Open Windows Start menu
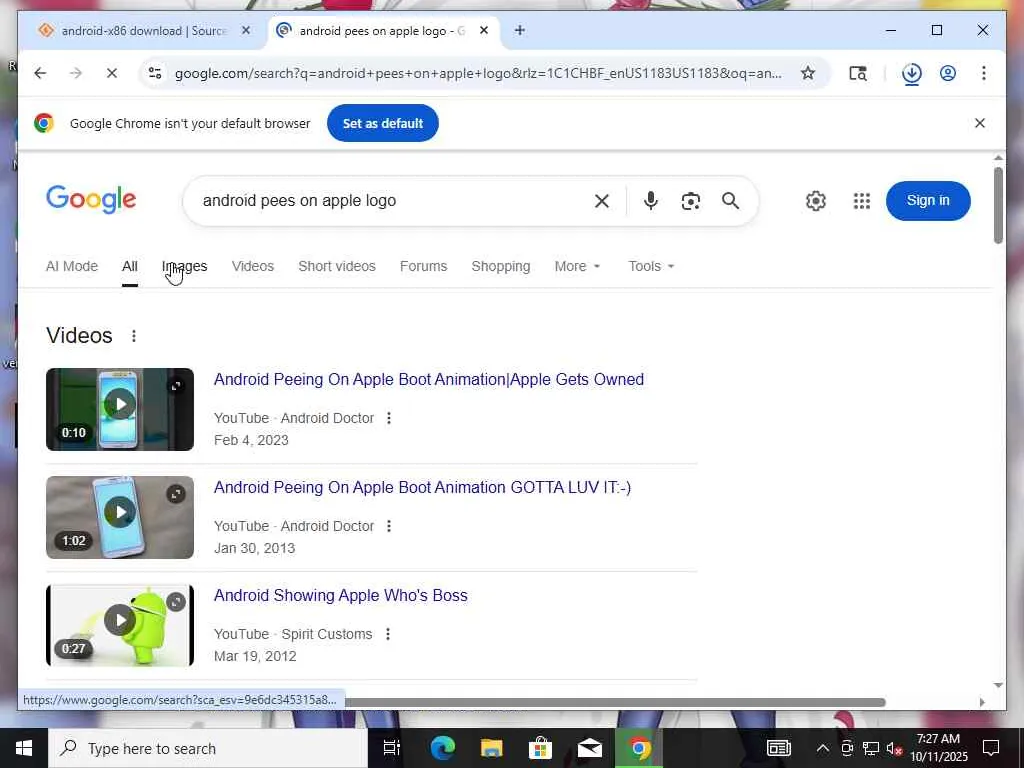The height and width of the screenshot is (768, 1024). point(24,748)
